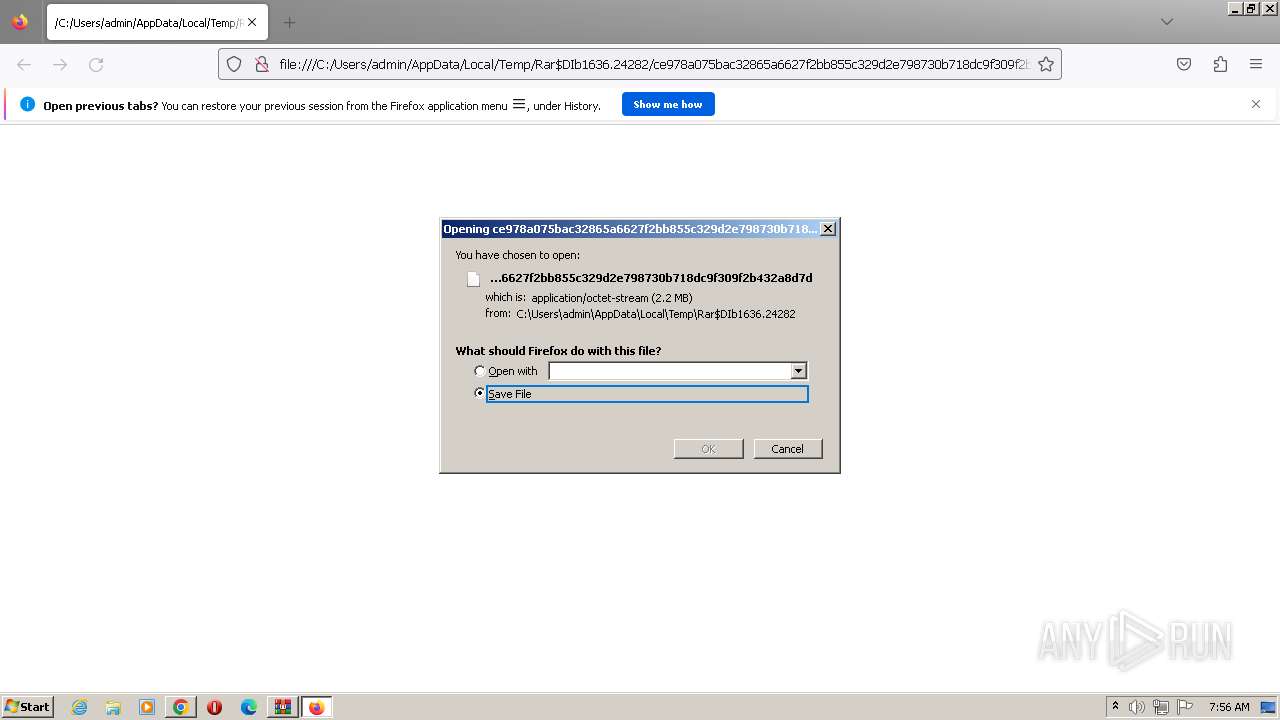Viewport: 1280px width, 720px height.
Task: Click the Firefox logo in the title bar
Action: 20,22
